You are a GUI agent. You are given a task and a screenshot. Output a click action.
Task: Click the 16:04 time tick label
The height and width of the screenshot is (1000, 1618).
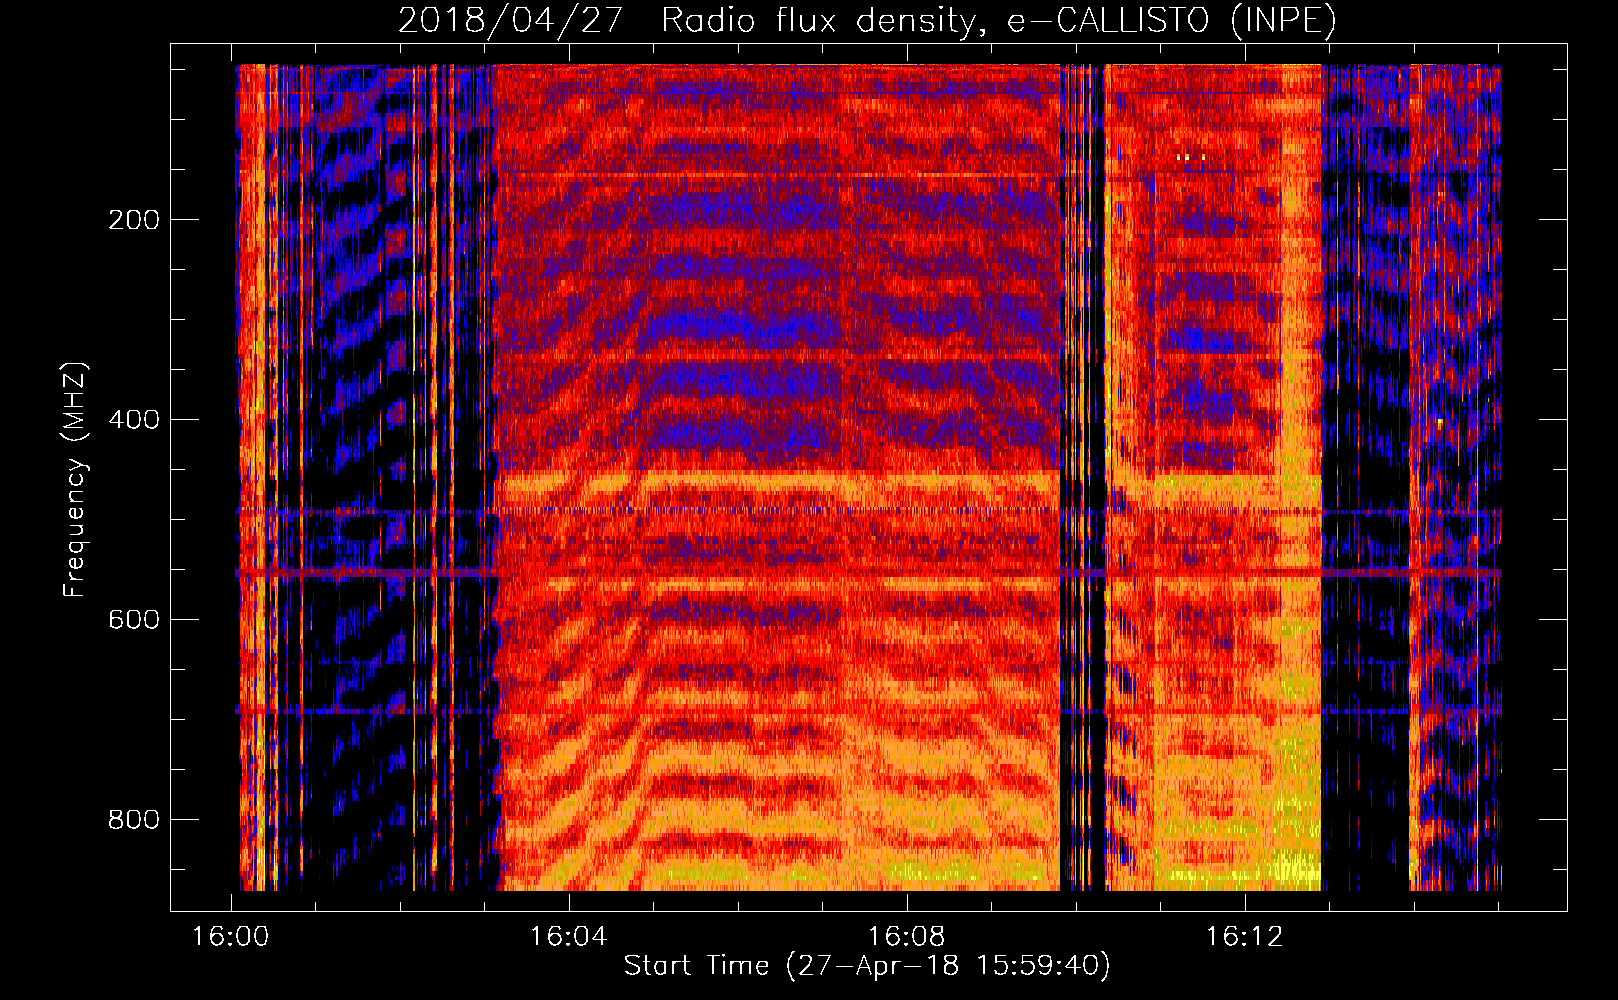pos(569,937)
